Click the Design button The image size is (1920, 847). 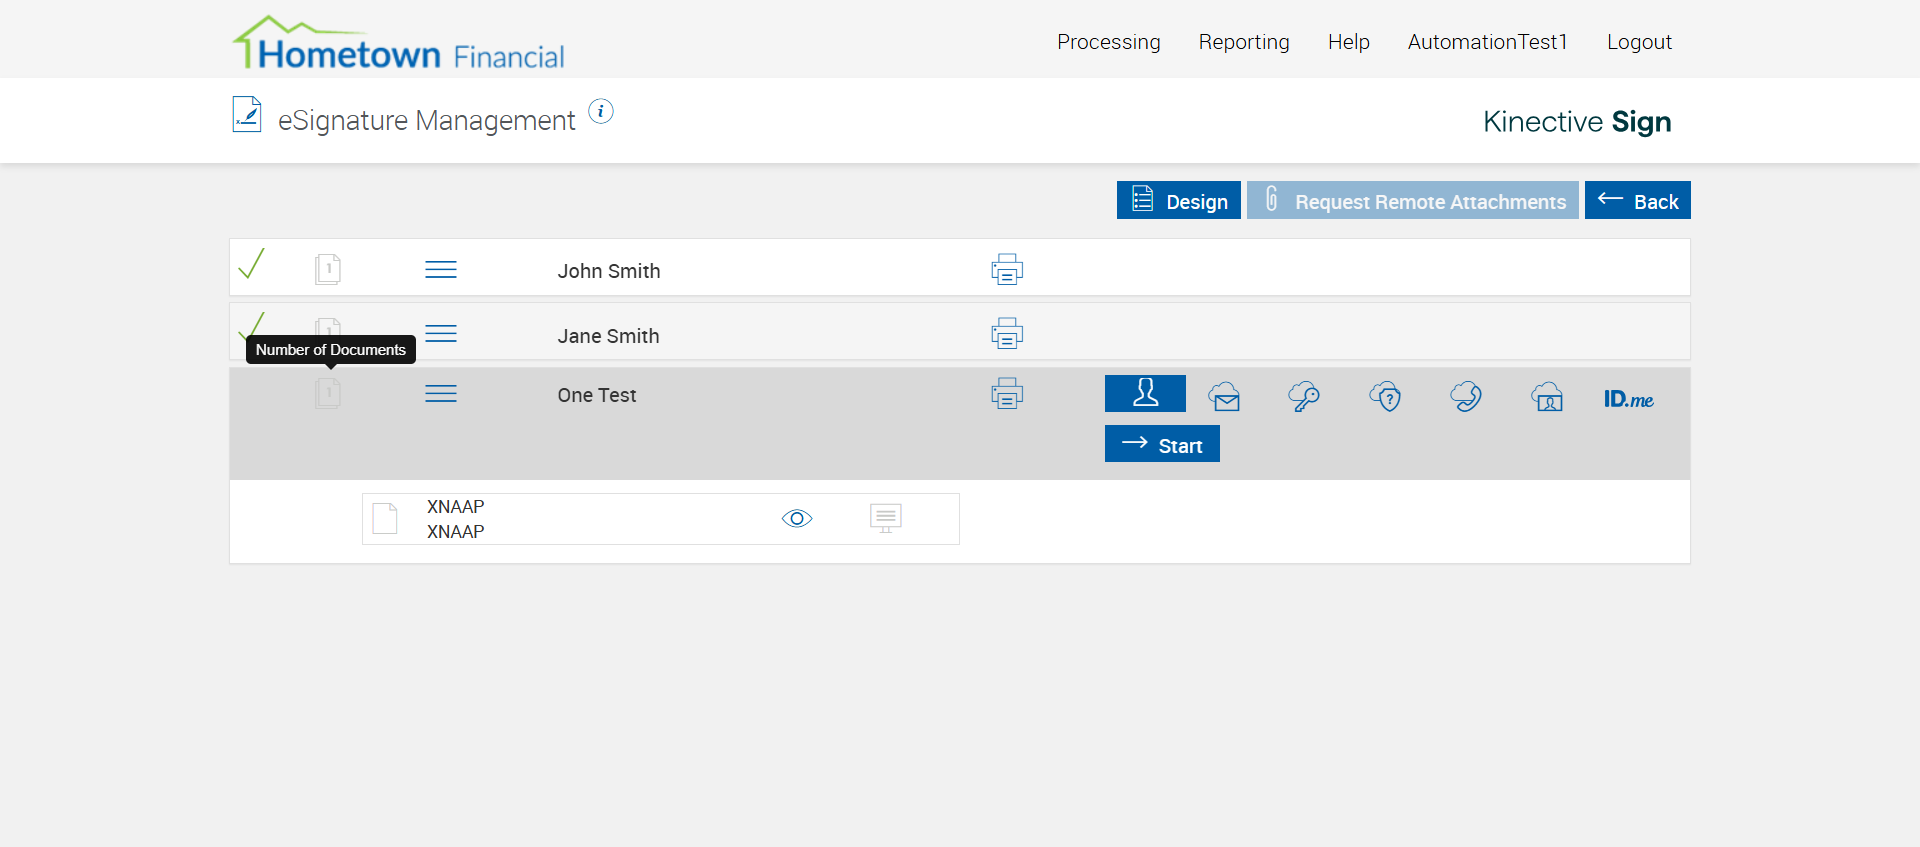(1178, 200)
